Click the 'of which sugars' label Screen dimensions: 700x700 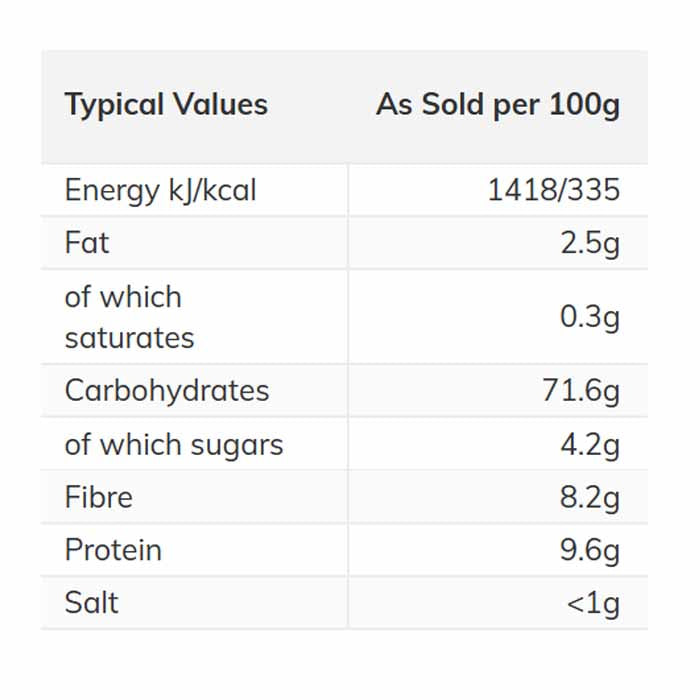[174, 444]
